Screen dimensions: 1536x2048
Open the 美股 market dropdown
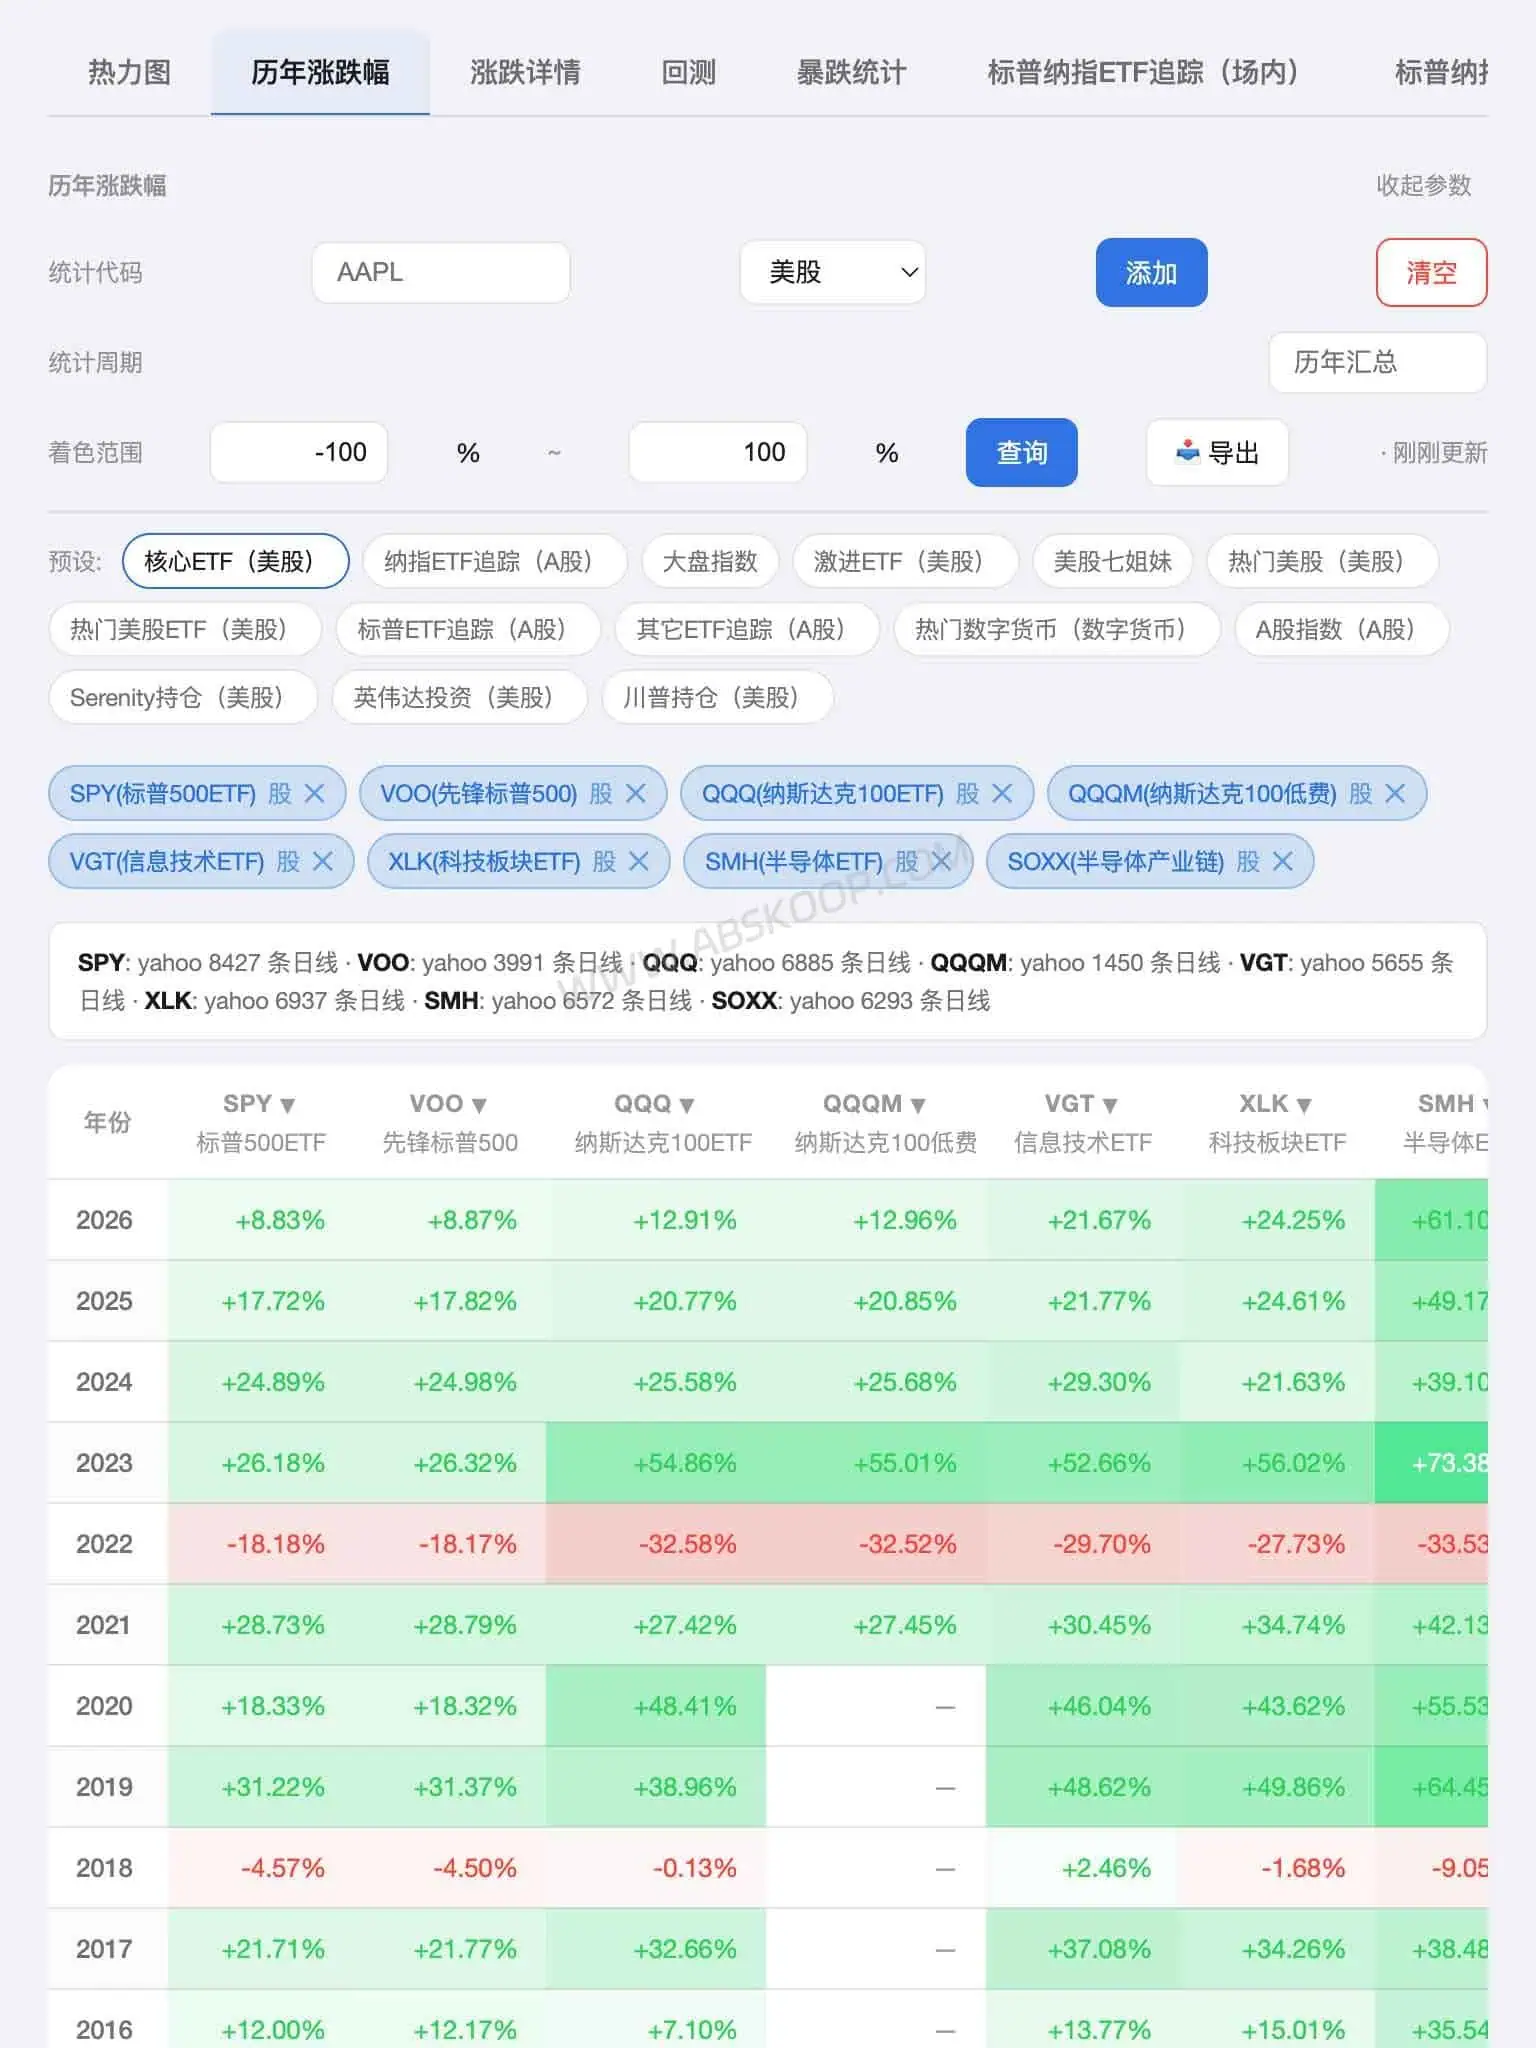click(x=833, y=272)
